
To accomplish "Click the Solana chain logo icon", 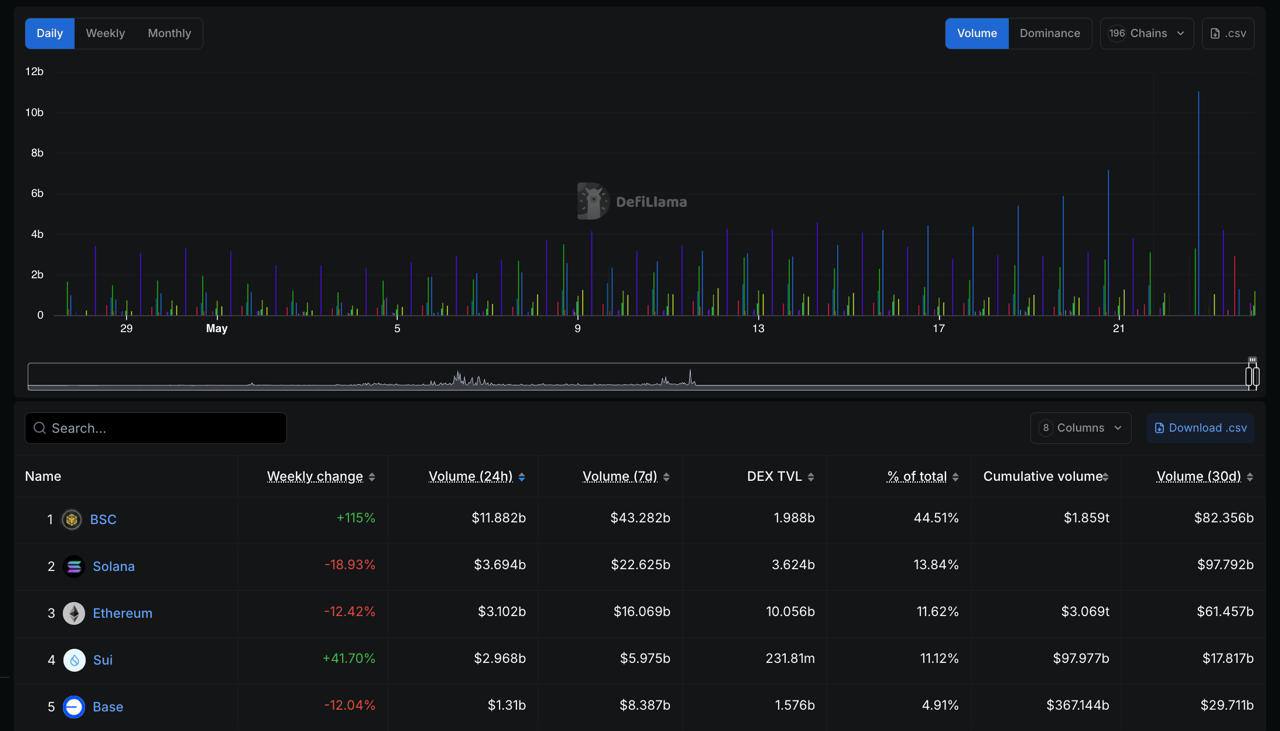I will point(74,566).
